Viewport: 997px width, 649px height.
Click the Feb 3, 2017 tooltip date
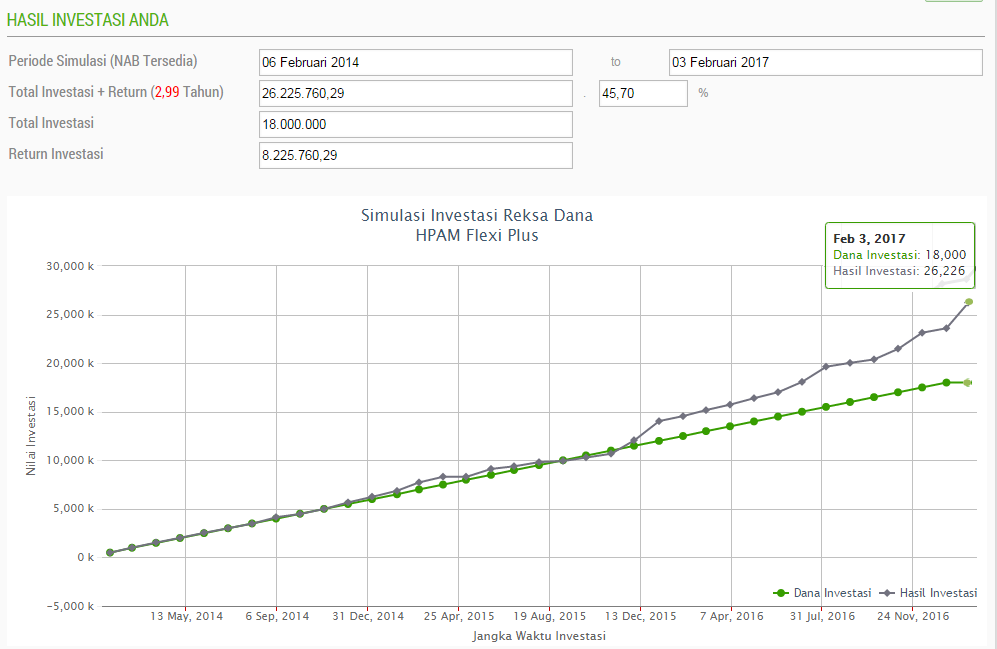[869, 239]
